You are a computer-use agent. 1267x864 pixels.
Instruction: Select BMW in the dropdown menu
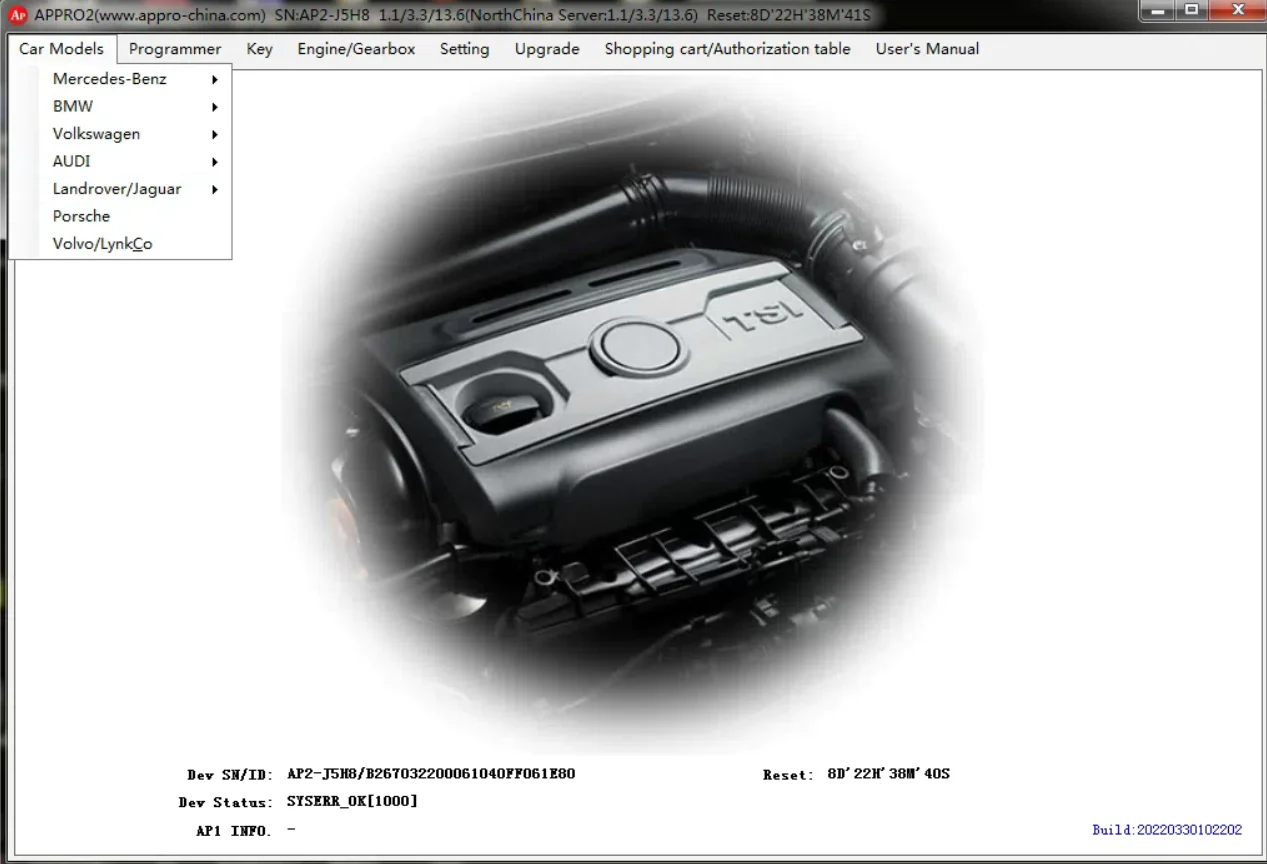[x=121, y=106]
